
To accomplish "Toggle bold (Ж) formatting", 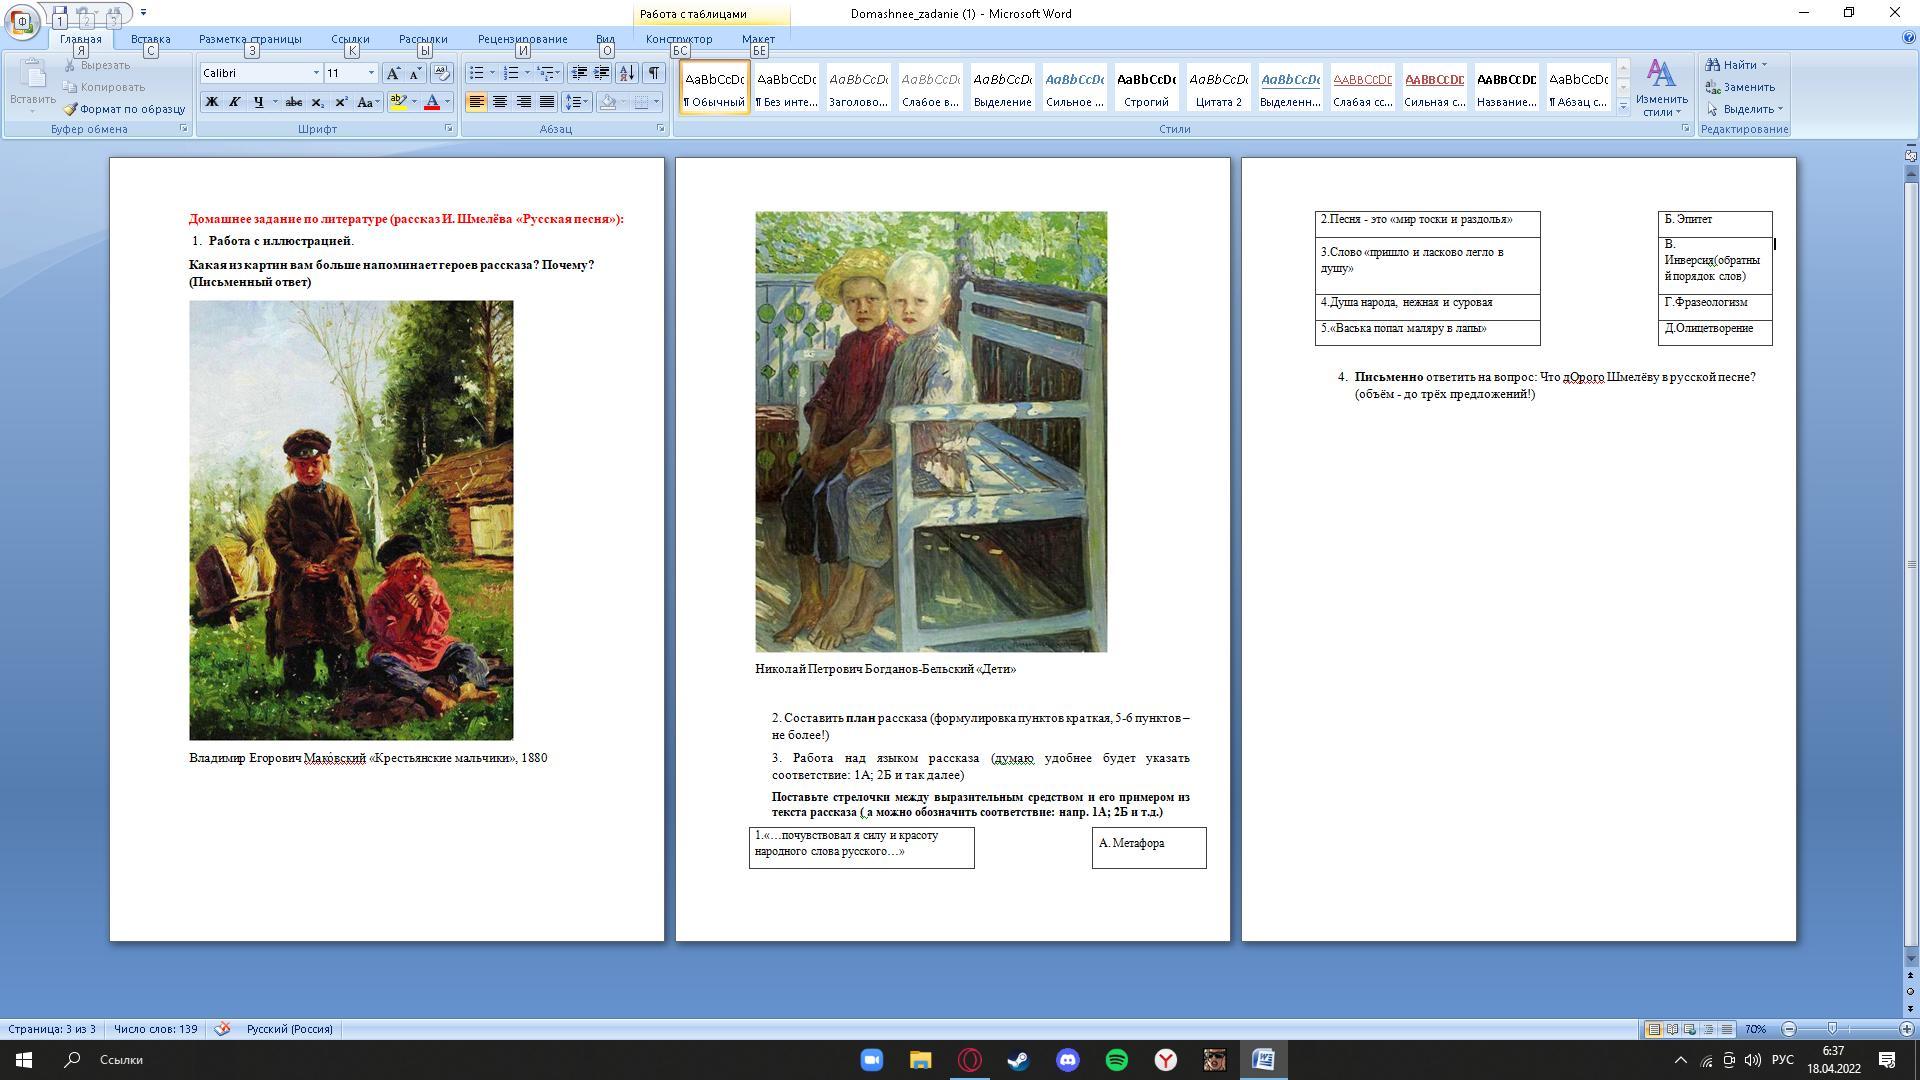I will pos(211,102).
